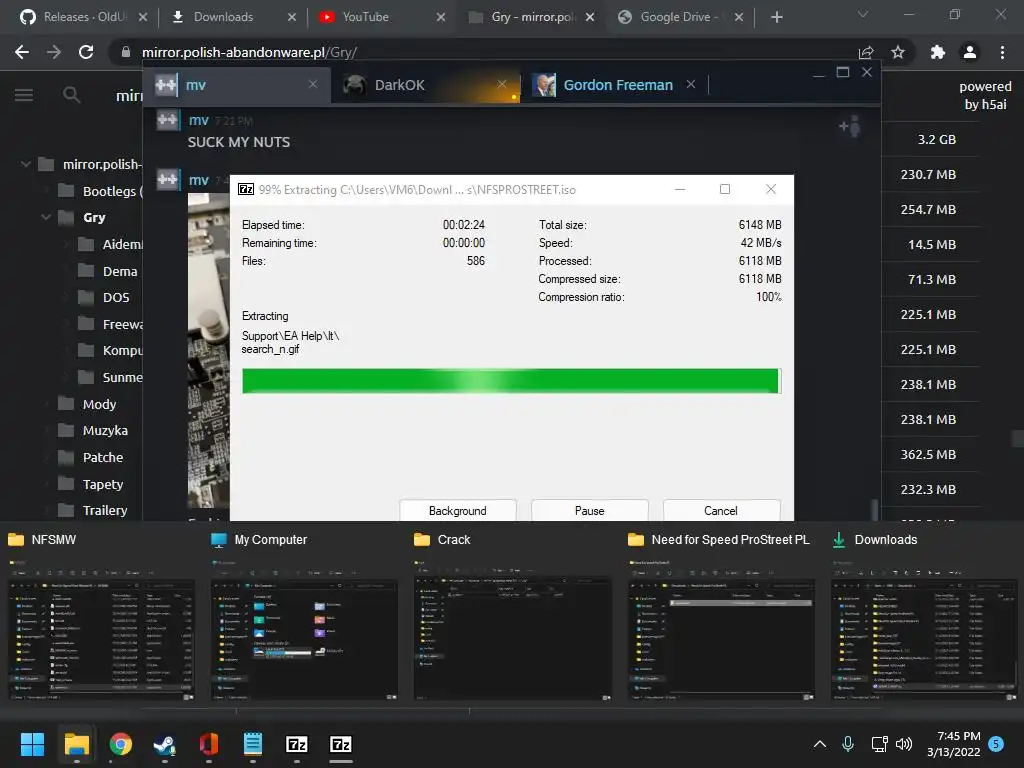Select the Downloads Explorer window thumbnail
Image resolution: width=1024 pixels, height=768 pixels.
(x=924, y=617)
